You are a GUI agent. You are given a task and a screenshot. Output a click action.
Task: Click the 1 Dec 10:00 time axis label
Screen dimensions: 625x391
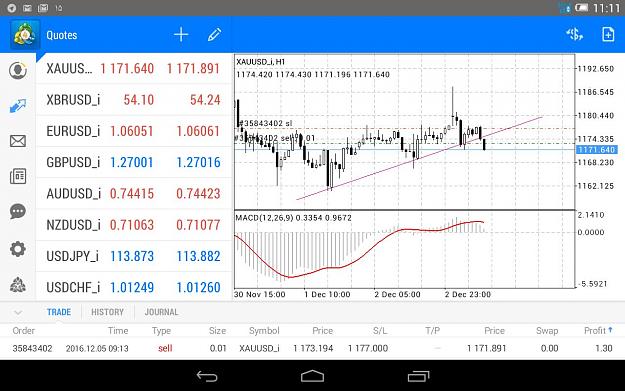pos(327,295)
